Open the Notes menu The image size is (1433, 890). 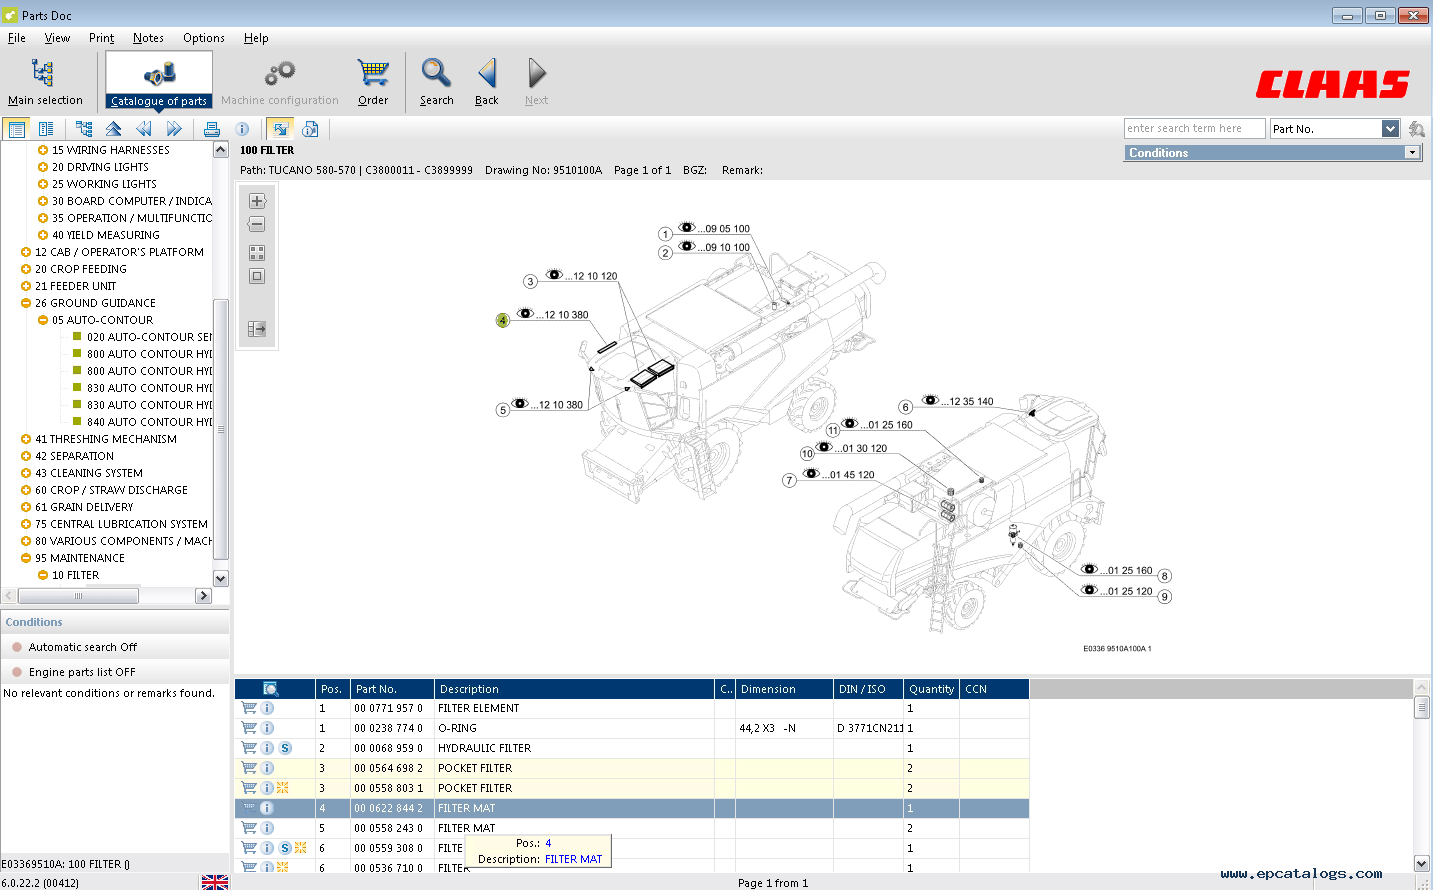pyautogui.click(x=148, y=38)
